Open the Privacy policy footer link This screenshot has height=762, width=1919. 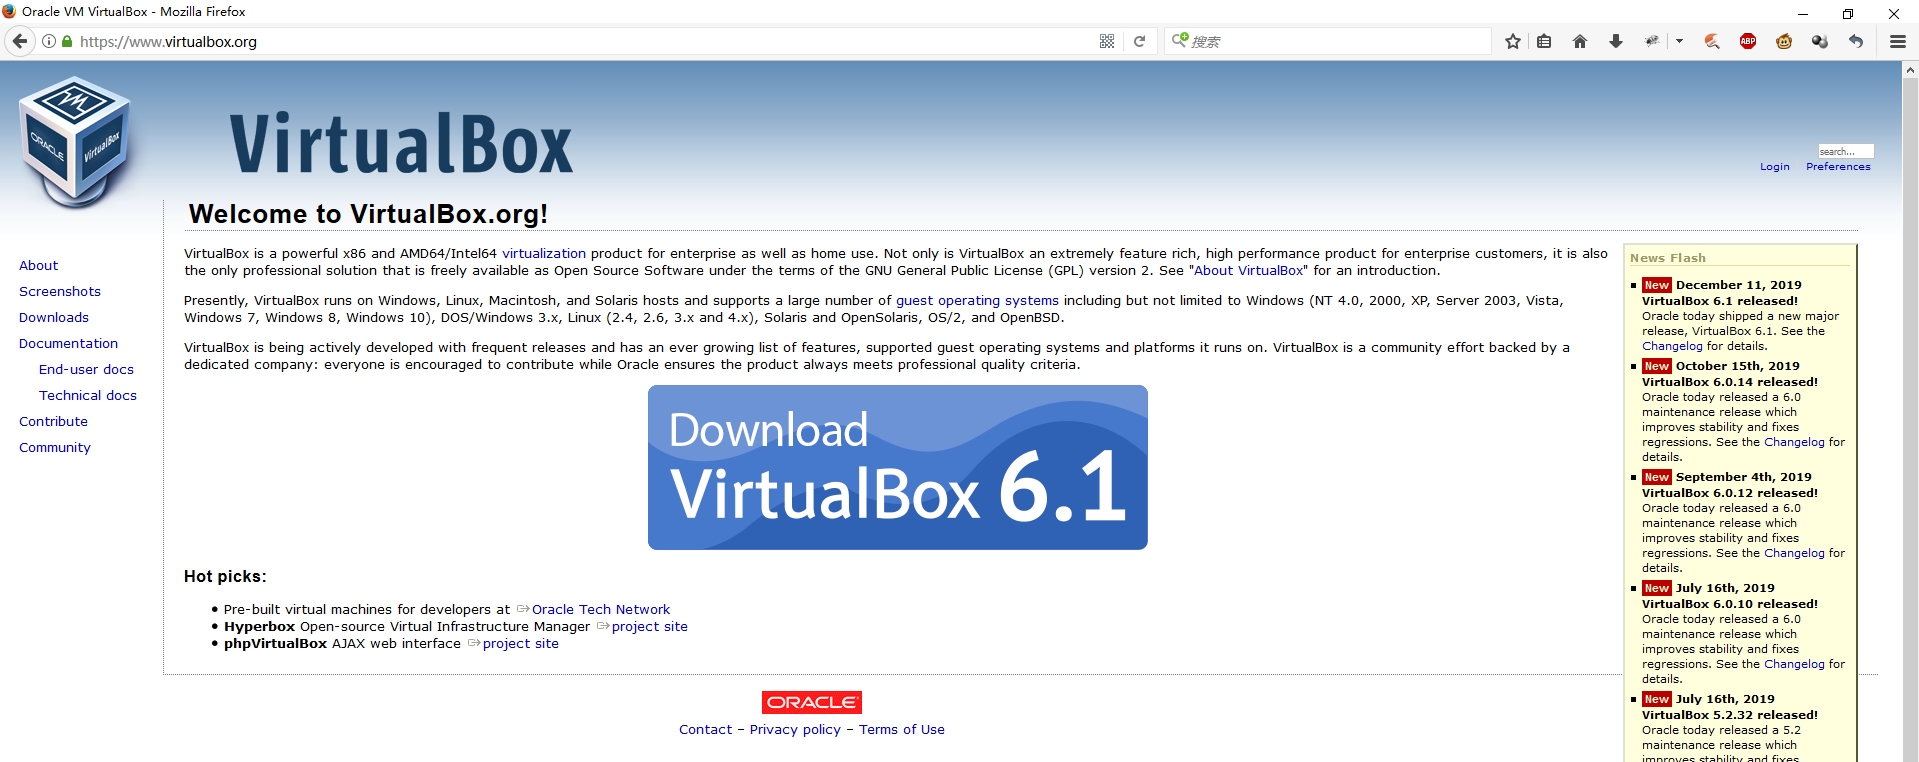pyautogui.click(x=796, y=729)
